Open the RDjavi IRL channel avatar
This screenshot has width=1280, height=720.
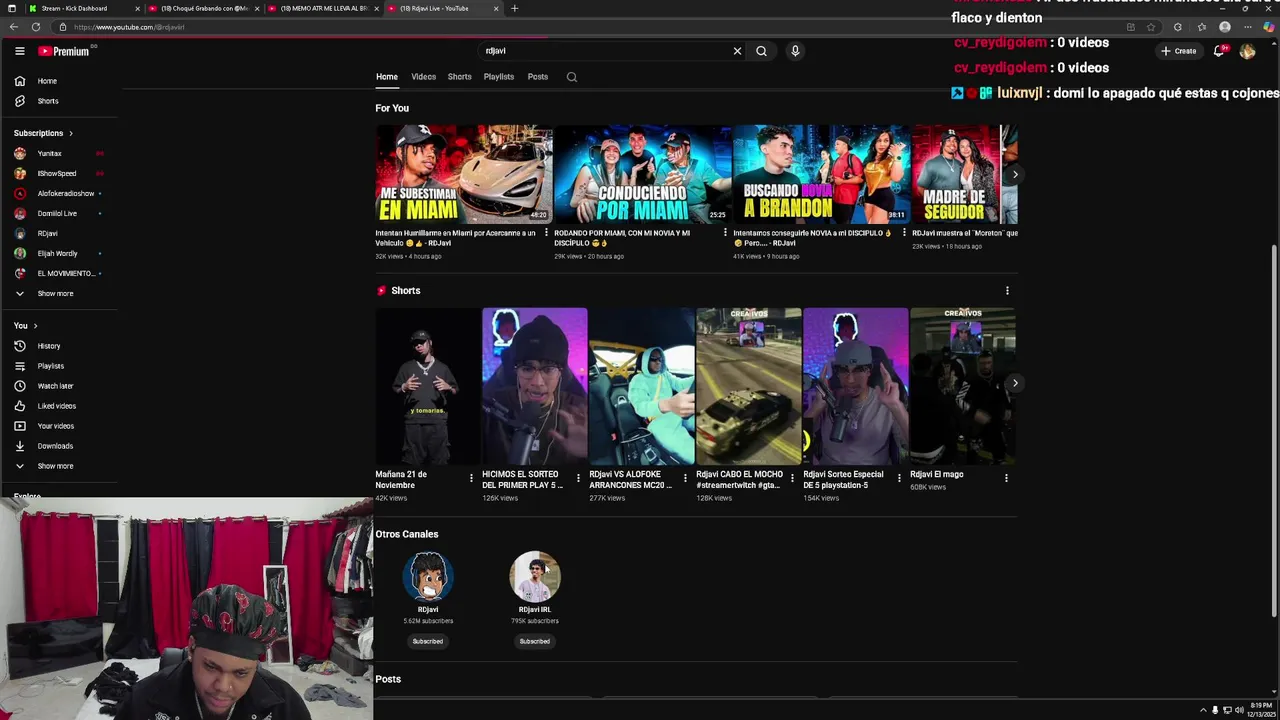click(x=535, y=576)
